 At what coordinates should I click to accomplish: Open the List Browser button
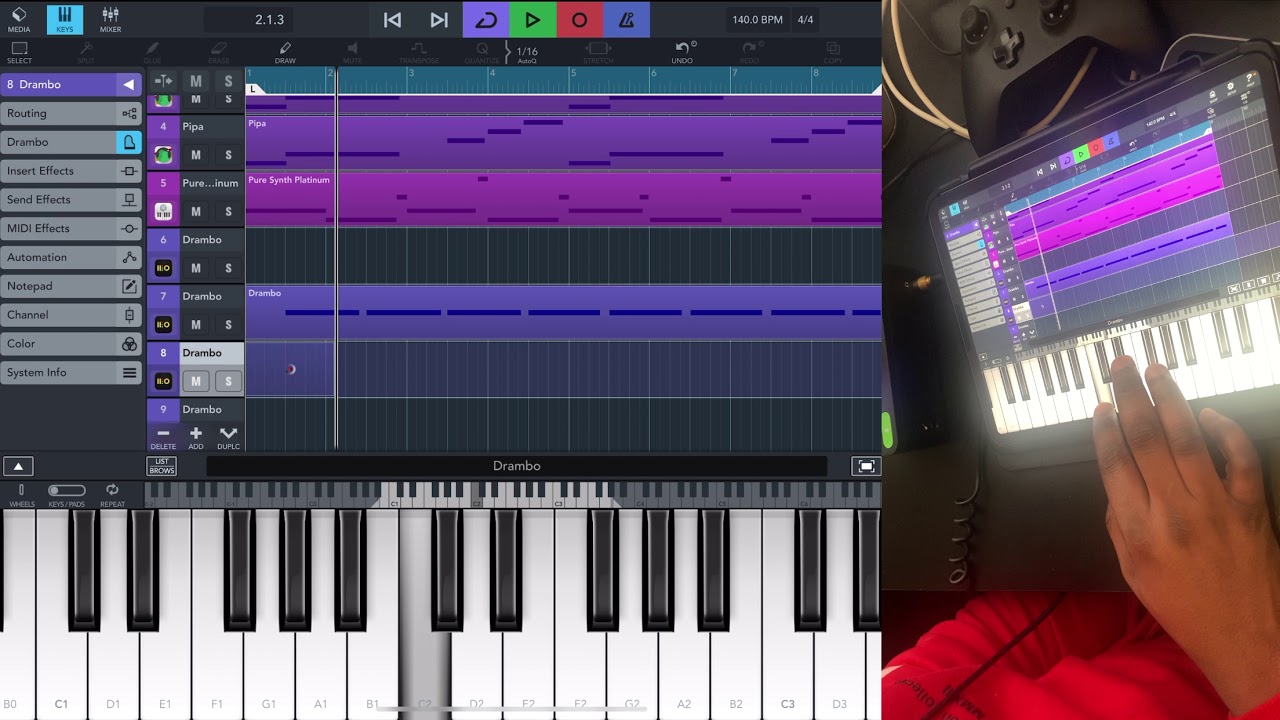[x=161, y=466]
